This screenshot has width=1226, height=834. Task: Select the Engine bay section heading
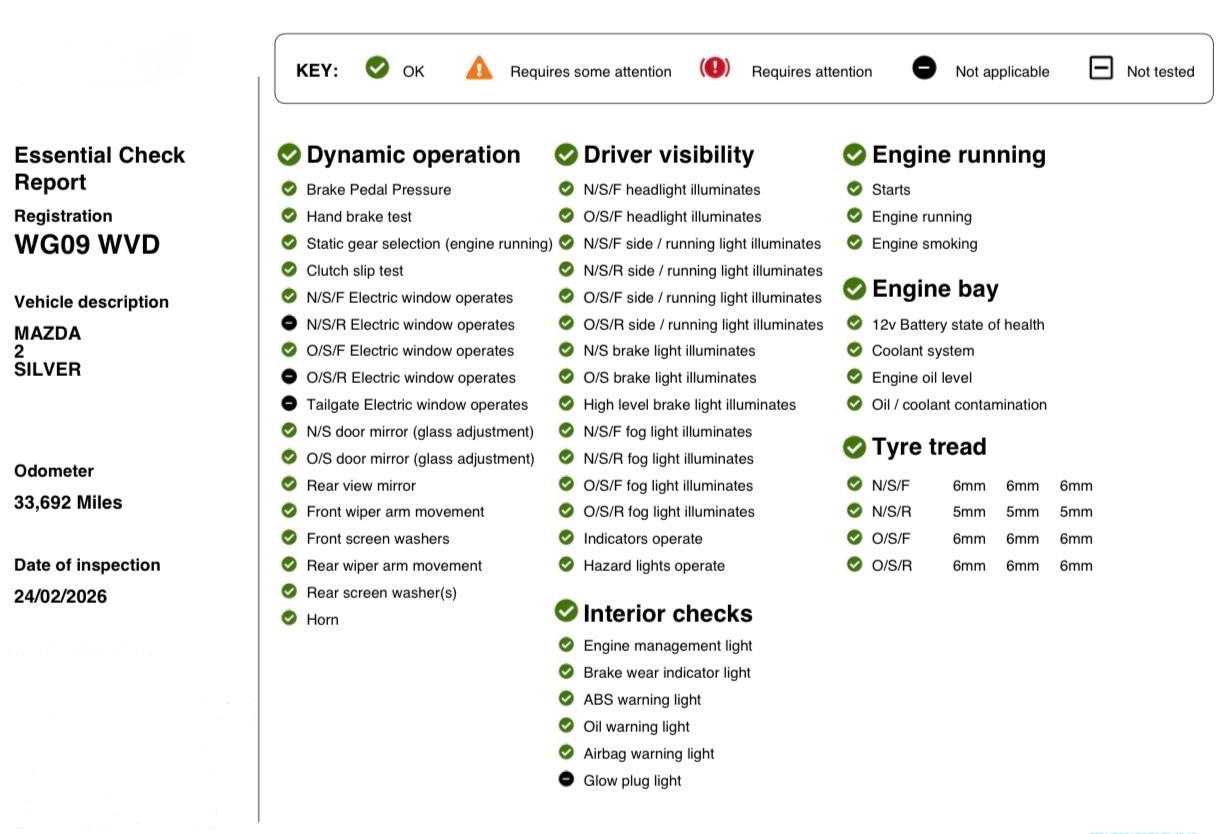pyautogui.click(x=934, y=289)
